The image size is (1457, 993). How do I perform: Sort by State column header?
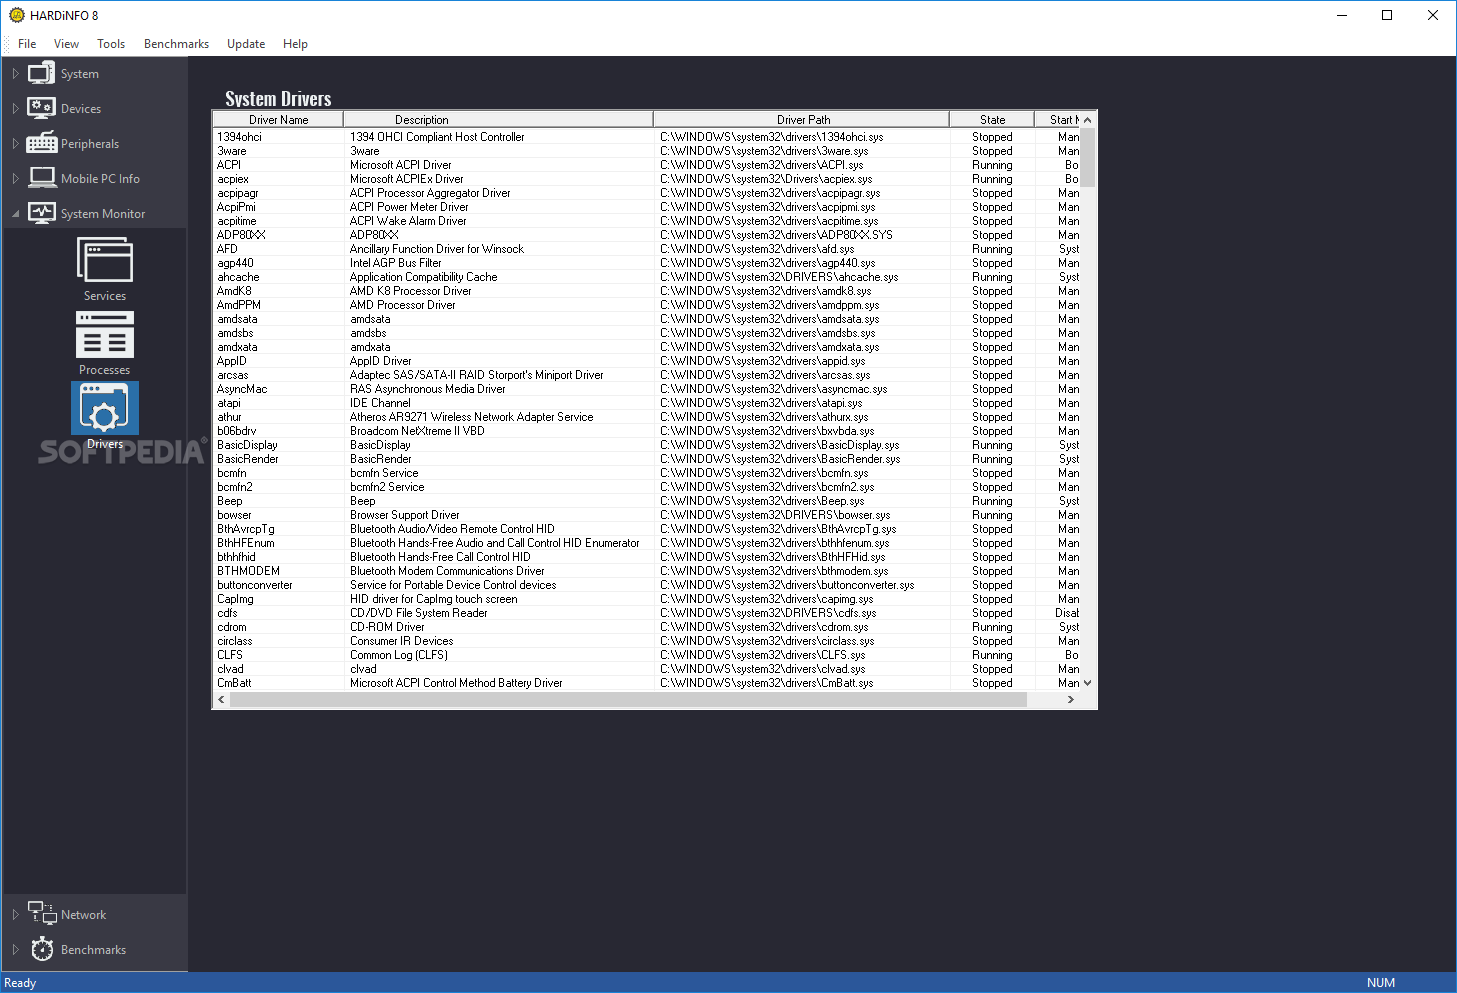click(992, 119)
